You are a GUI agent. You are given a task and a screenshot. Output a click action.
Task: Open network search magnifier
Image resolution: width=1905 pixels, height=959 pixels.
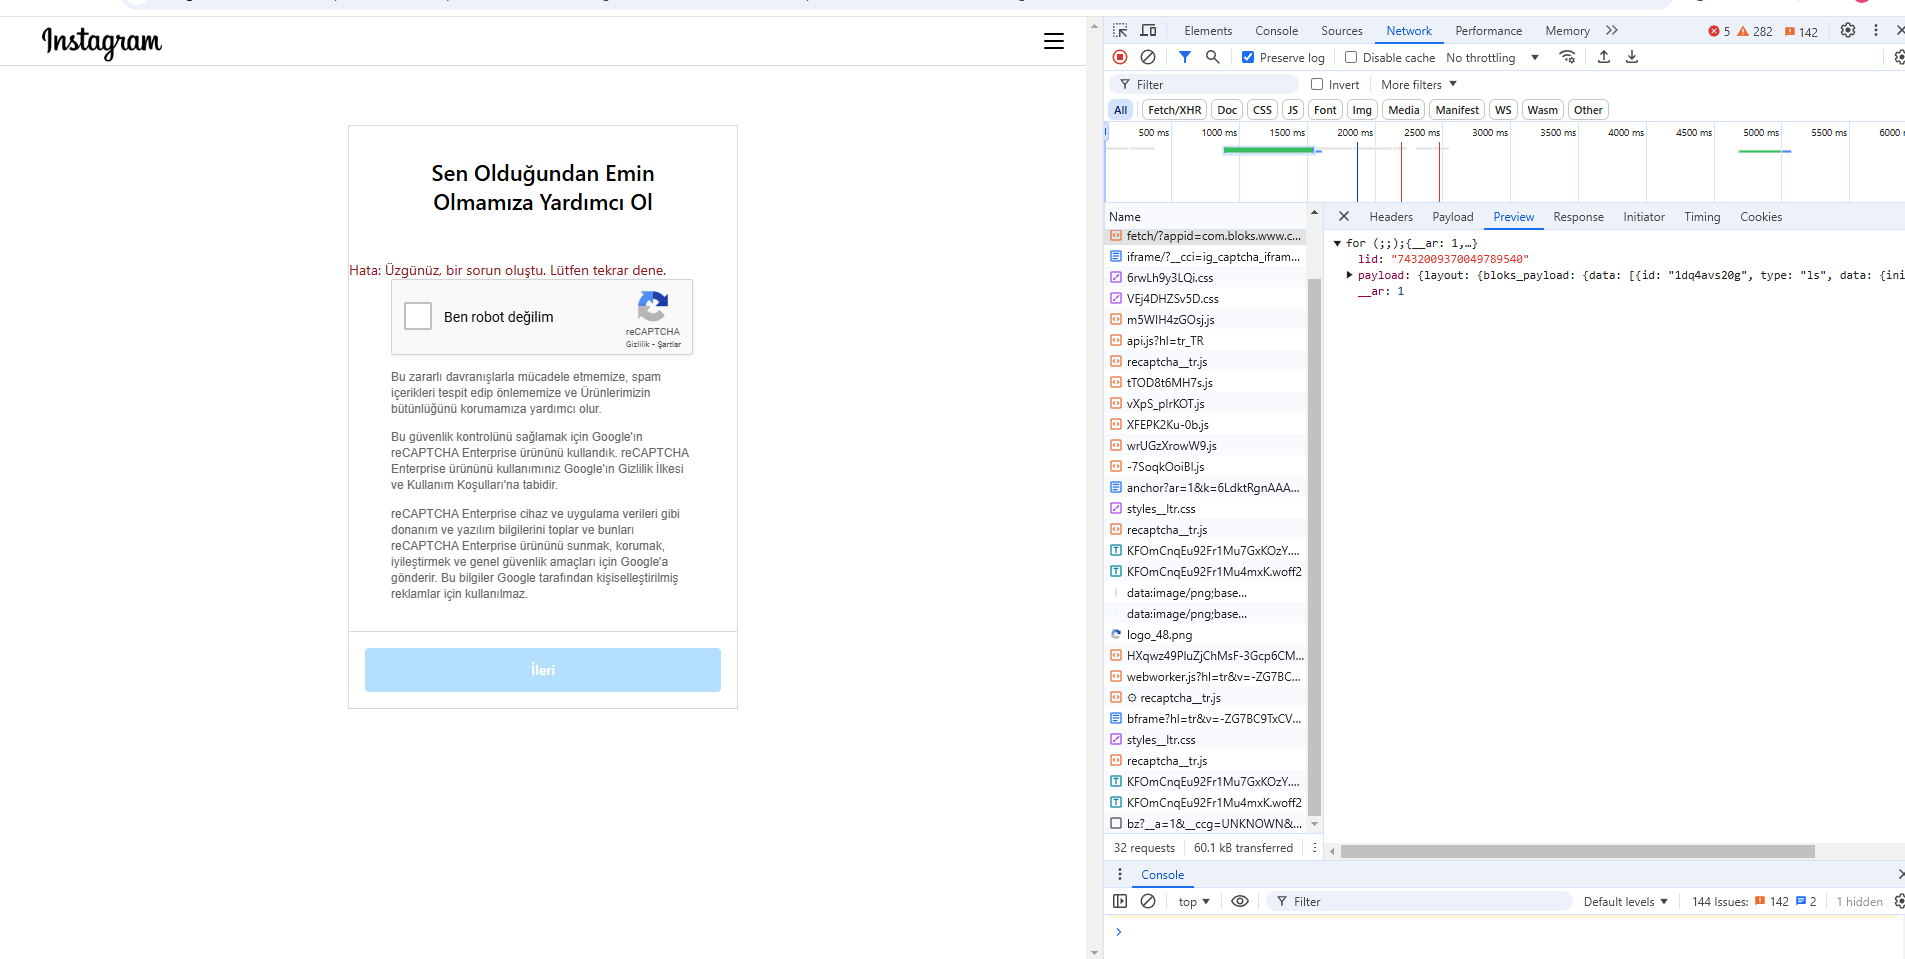tap(1213, 57)
